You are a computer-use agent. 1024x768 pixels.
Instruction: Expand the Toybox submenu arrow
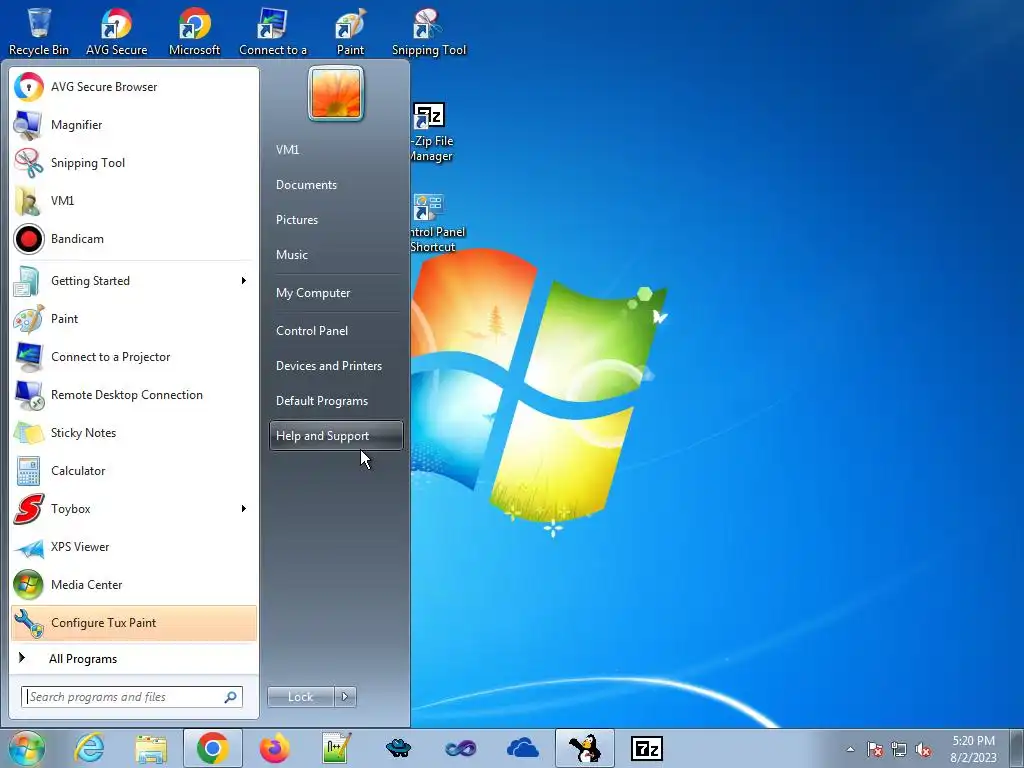244,509
